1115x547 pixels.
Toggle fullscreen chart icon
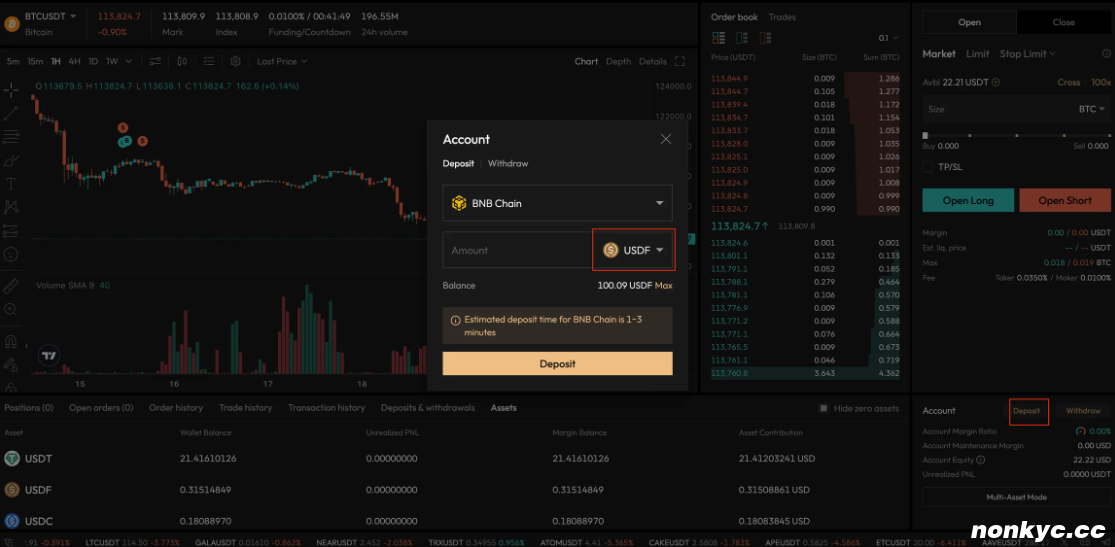tap(679, 61)
